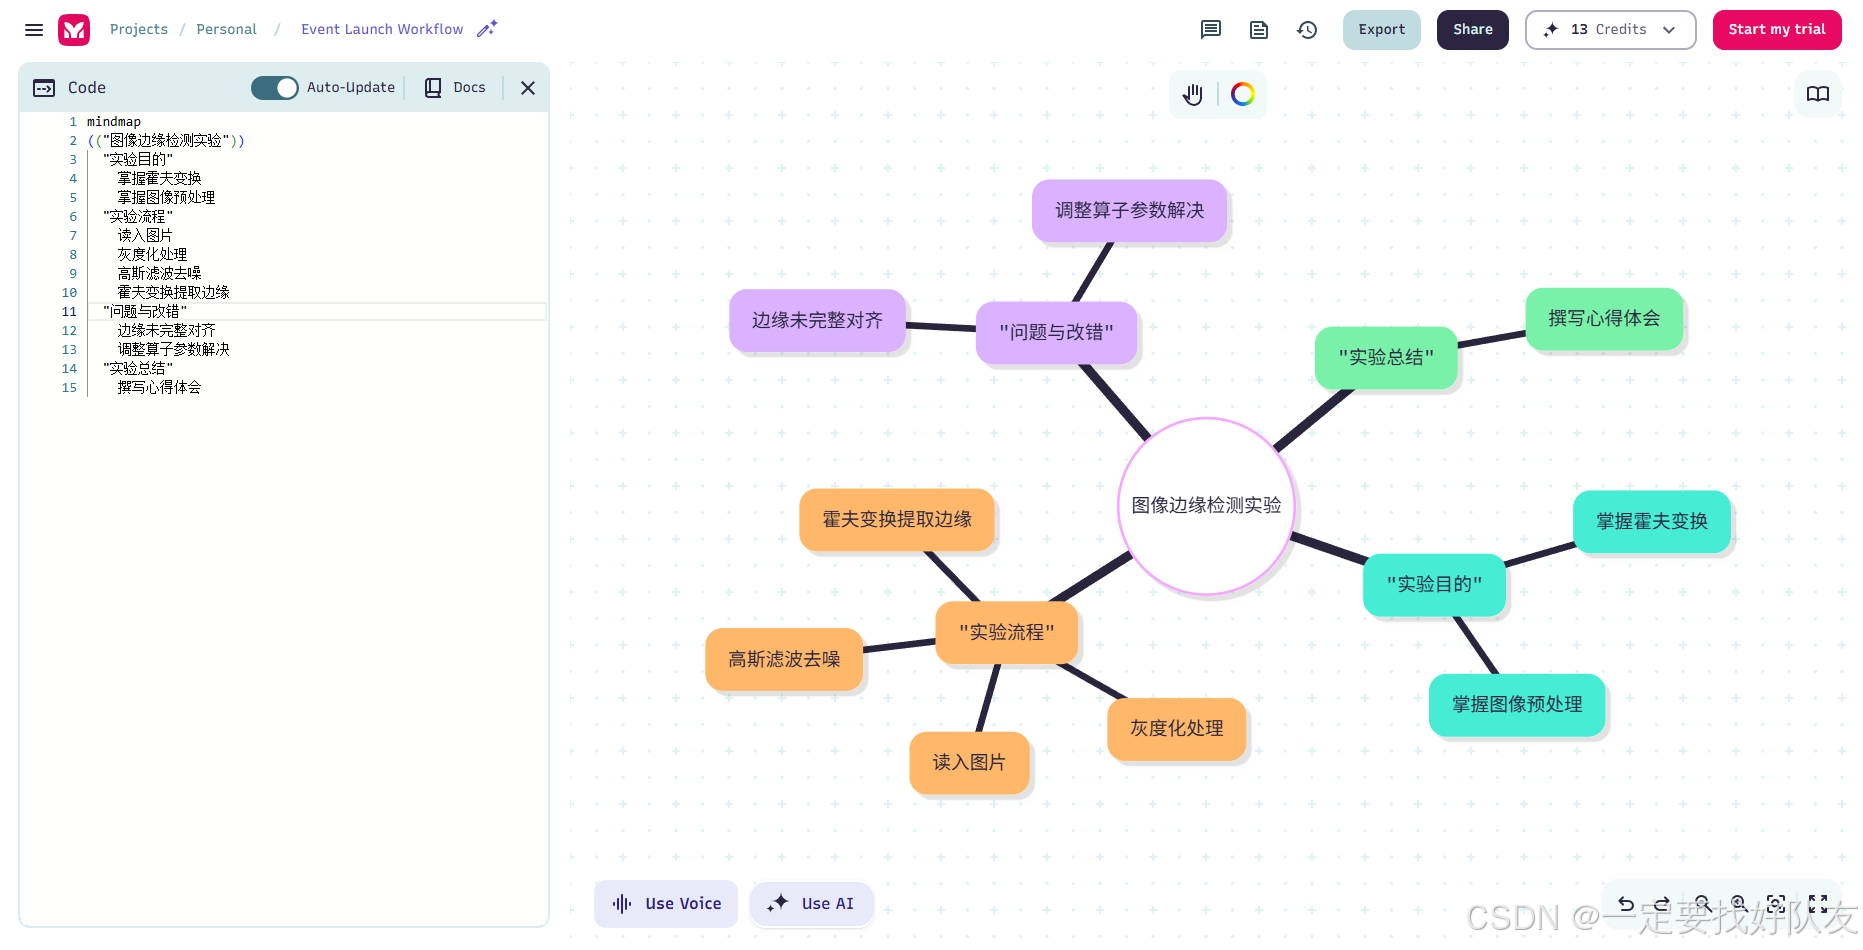Click code line 'mindmap'
This screenshot has width=1863, height=950.
tap(114, 122)
